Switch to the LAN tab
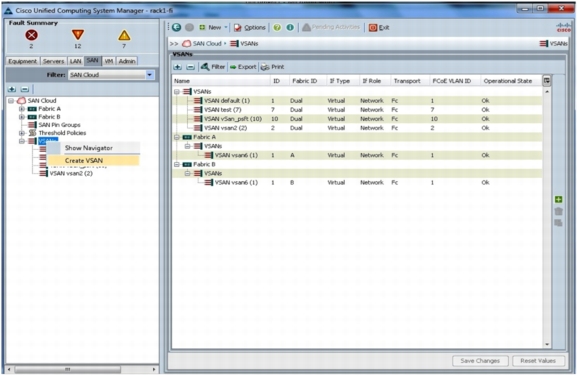The width and height of the screenshot is (578, 377). coord(76,61)
